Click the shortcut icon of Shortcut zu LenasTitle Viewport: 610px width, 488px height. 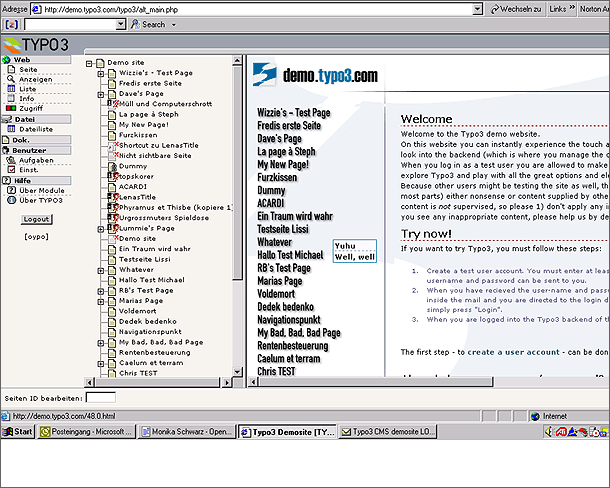(113, 146)
